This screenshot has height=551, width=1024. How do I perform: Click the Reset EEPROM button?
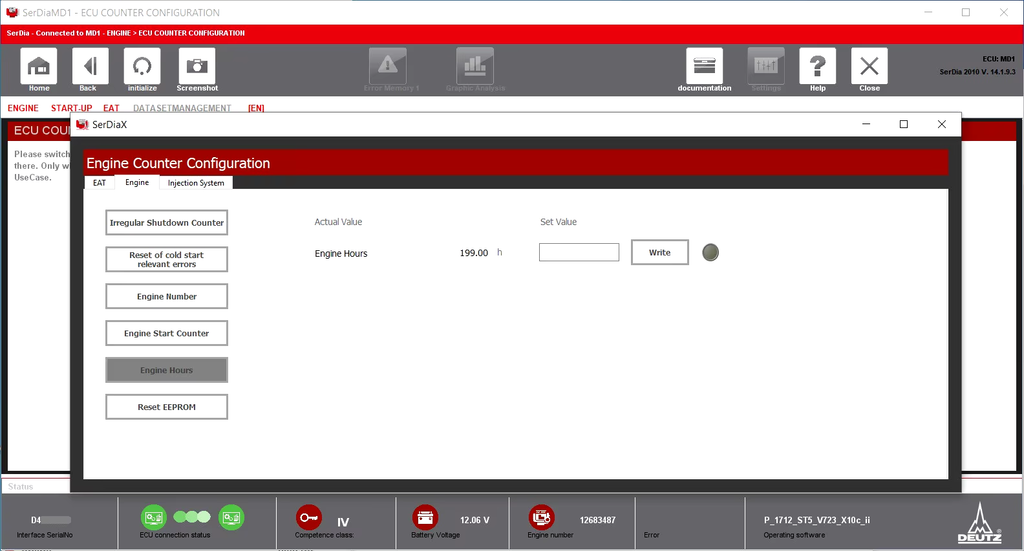(167, 407)
